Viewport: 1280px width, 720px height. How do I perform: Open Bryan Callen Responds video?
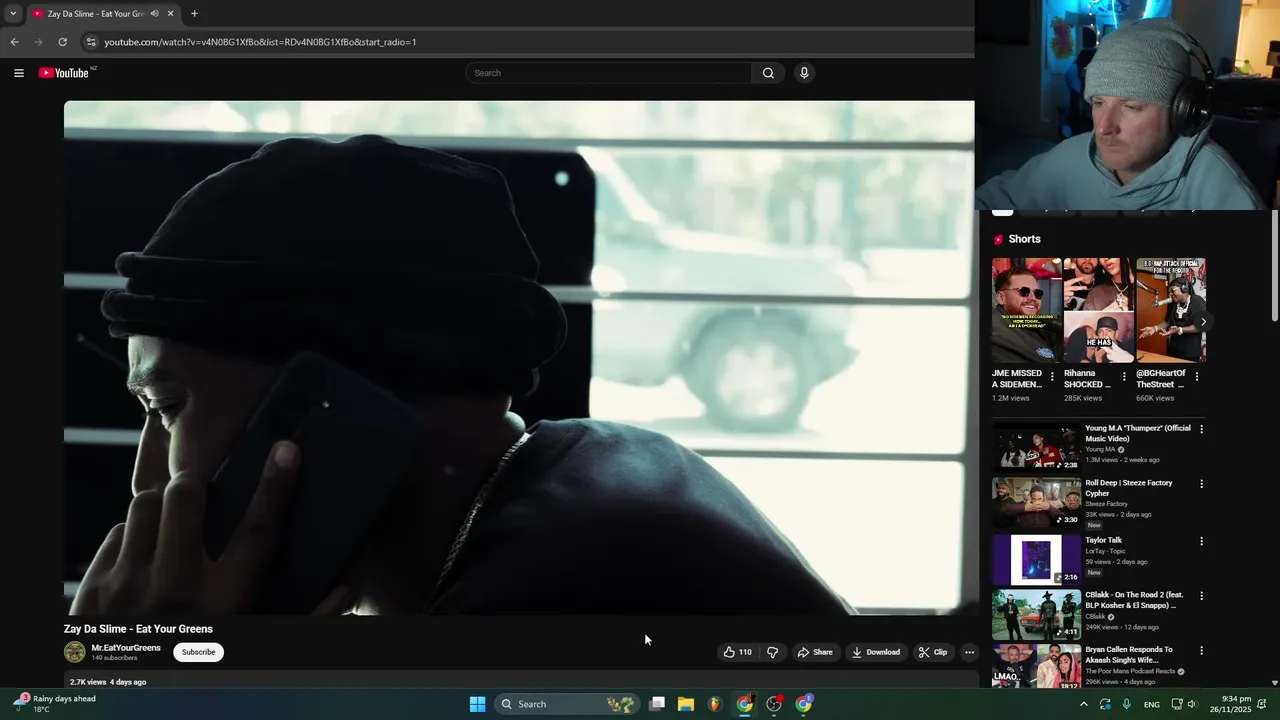[1036, 666]
